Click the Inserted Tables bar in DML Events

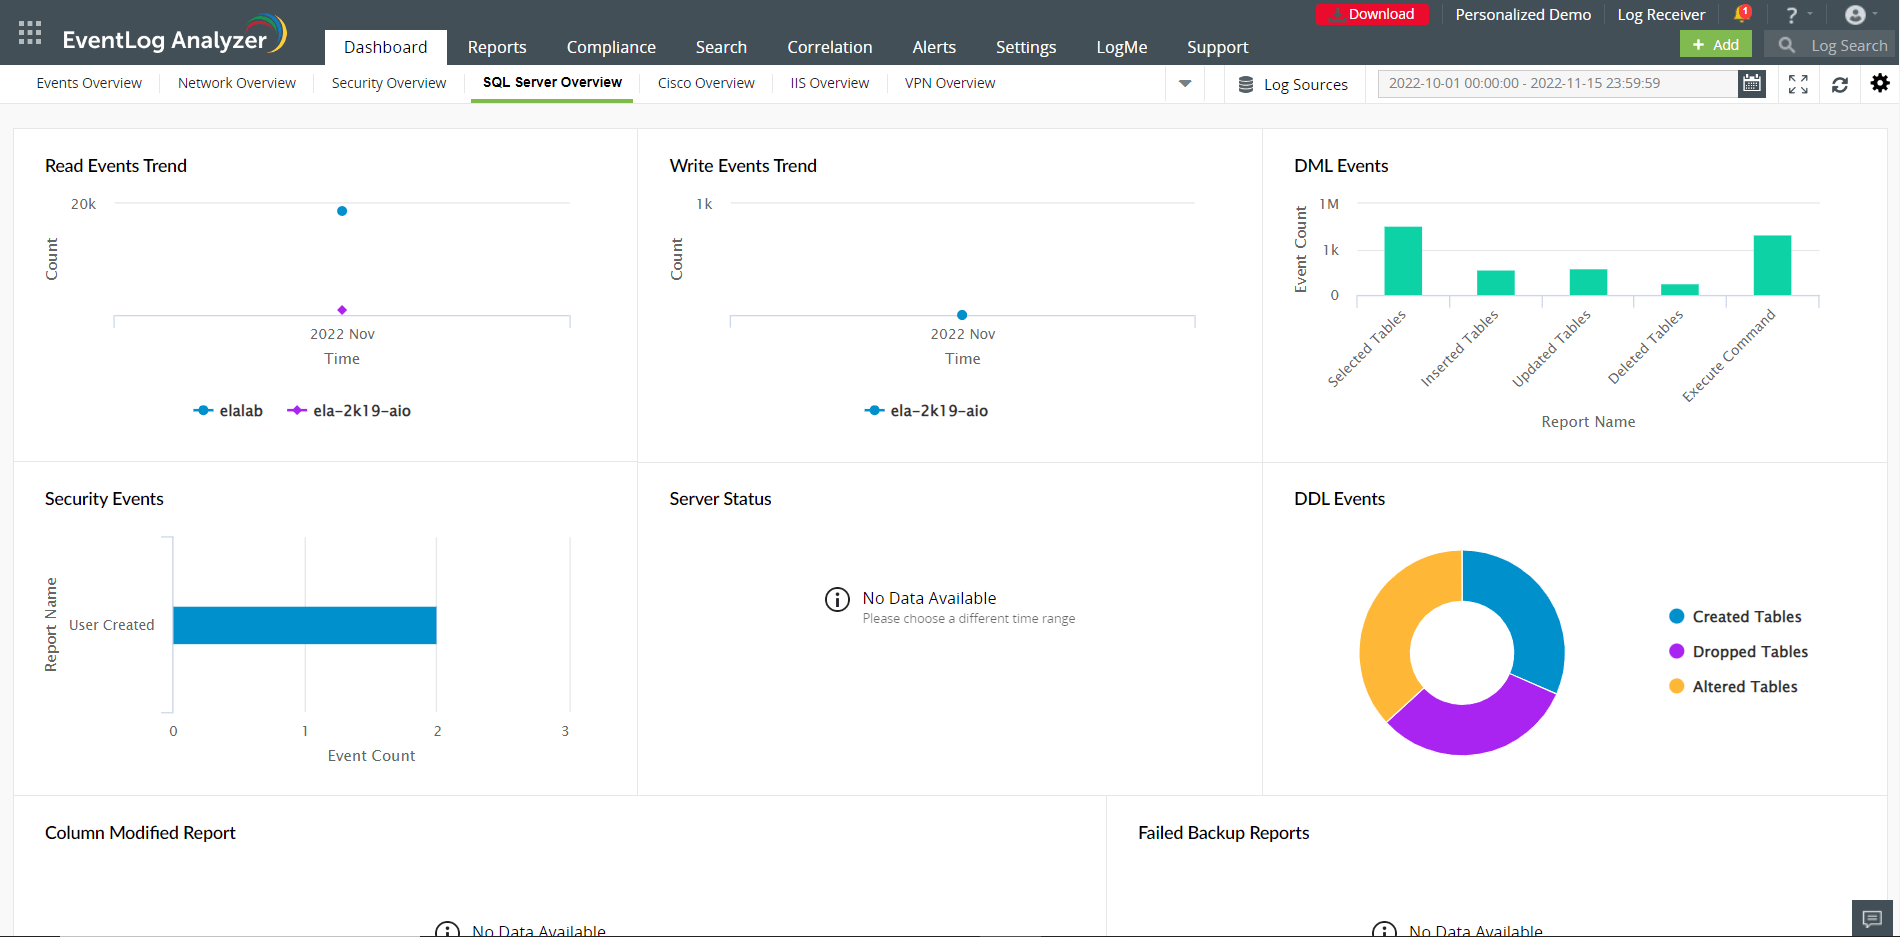pyautogui.click(x=1496, y=283)
